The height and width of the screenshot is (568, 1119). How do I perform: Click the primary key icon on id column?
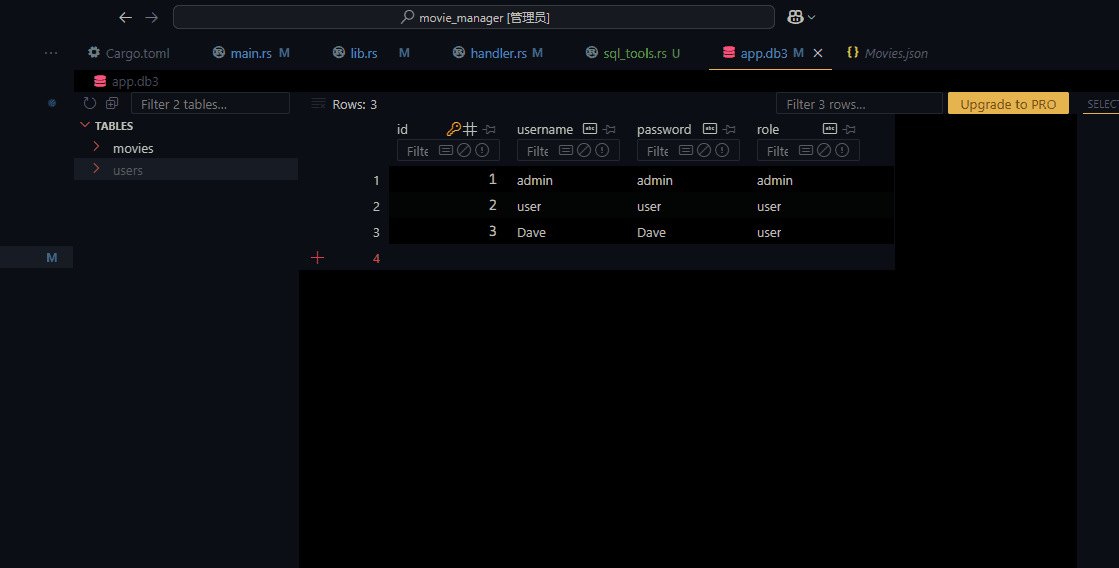pyautogui.click(x=453, y=129)
